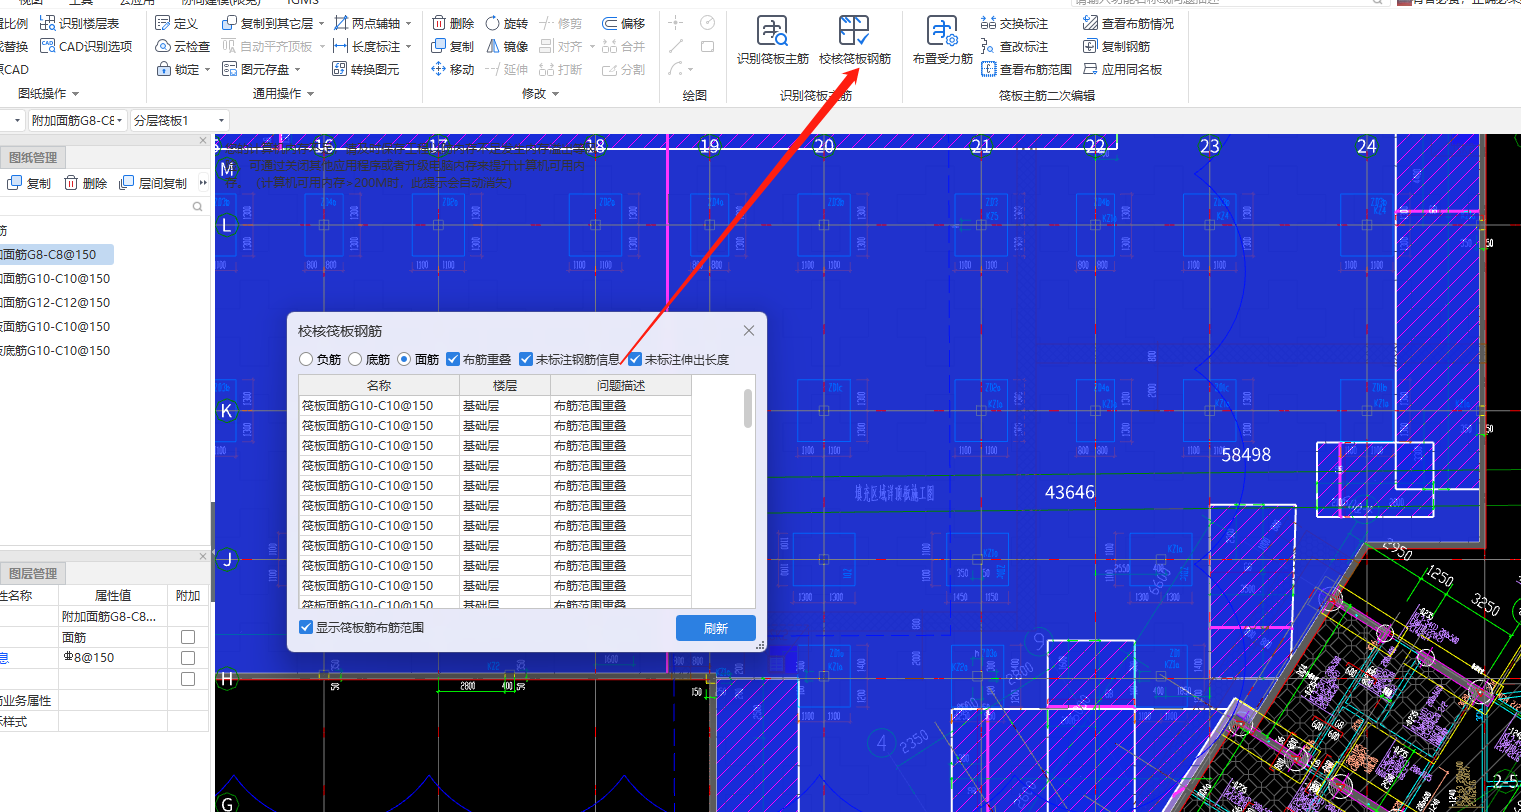Click 复制 in 图纸管理 panel
Viewport: 1521px width, 812px height.
[29, 183]
